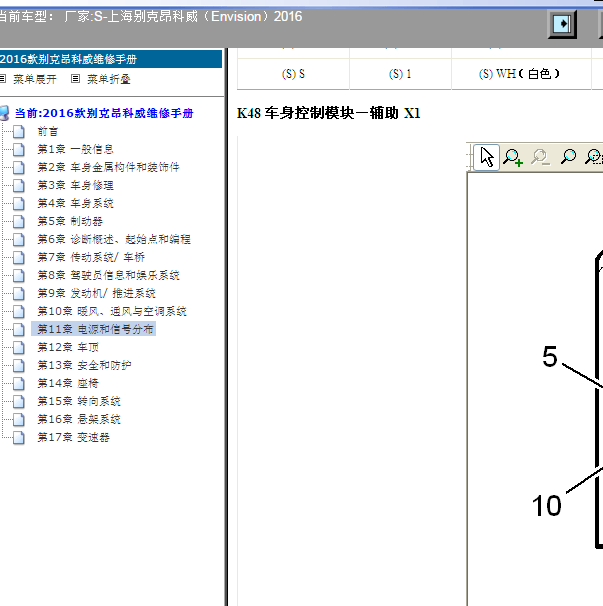This screenshot has height=606, width=603.
Task: Open the root node 当前:2016款别克昂科威维修手册
Action: point(104,113)
